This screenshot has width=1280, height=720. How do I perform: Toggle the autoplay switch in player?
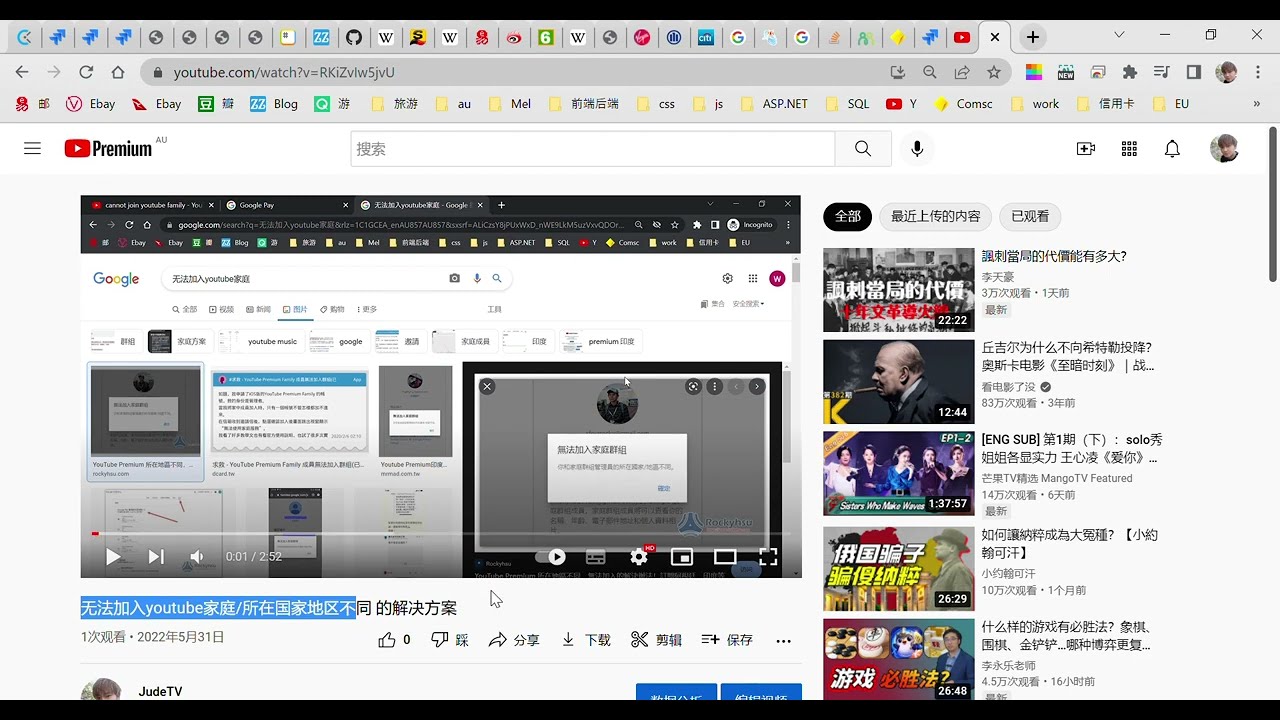[551, 557]
